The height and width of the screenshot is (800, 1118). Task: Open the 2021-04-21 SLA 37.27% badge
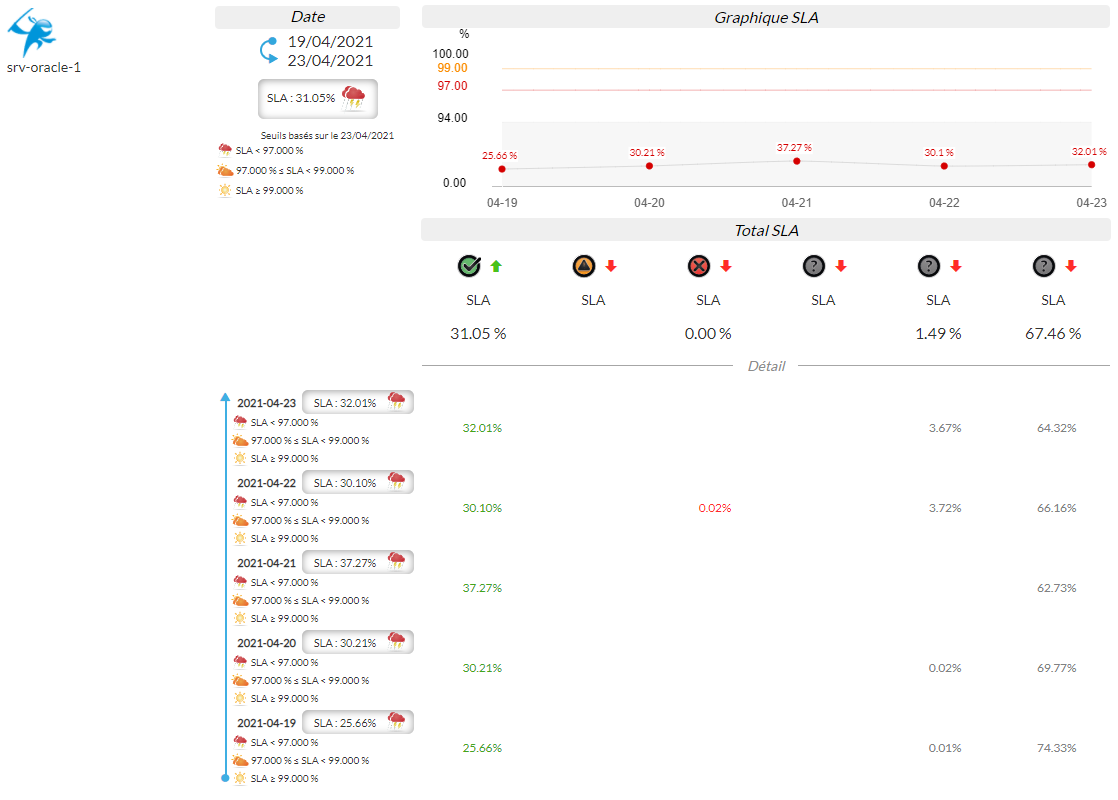point(357,562)
